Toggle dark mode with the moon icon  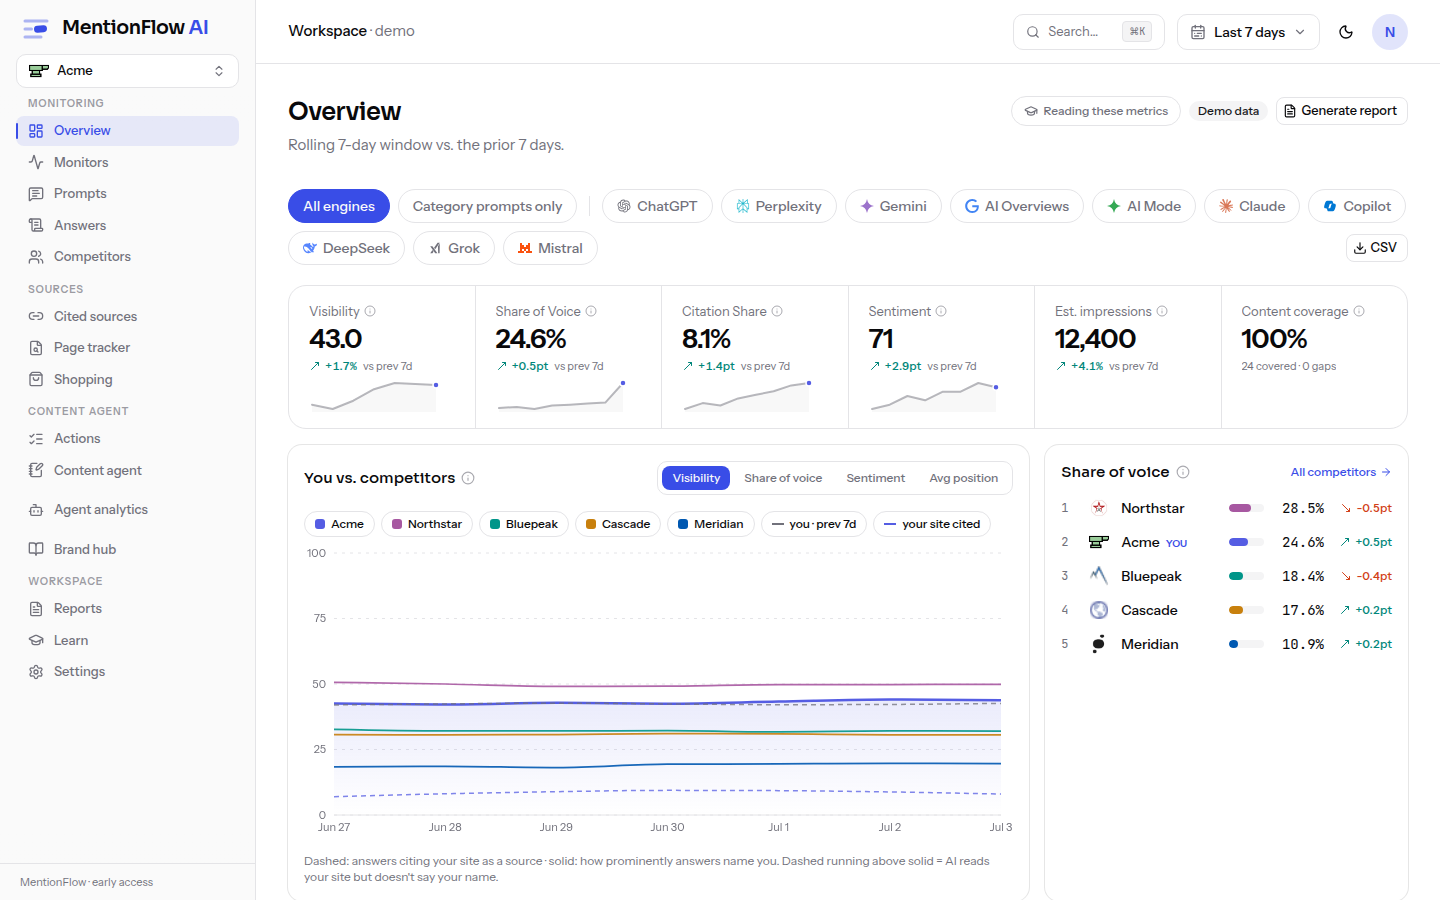click(x=1346, y=32)
